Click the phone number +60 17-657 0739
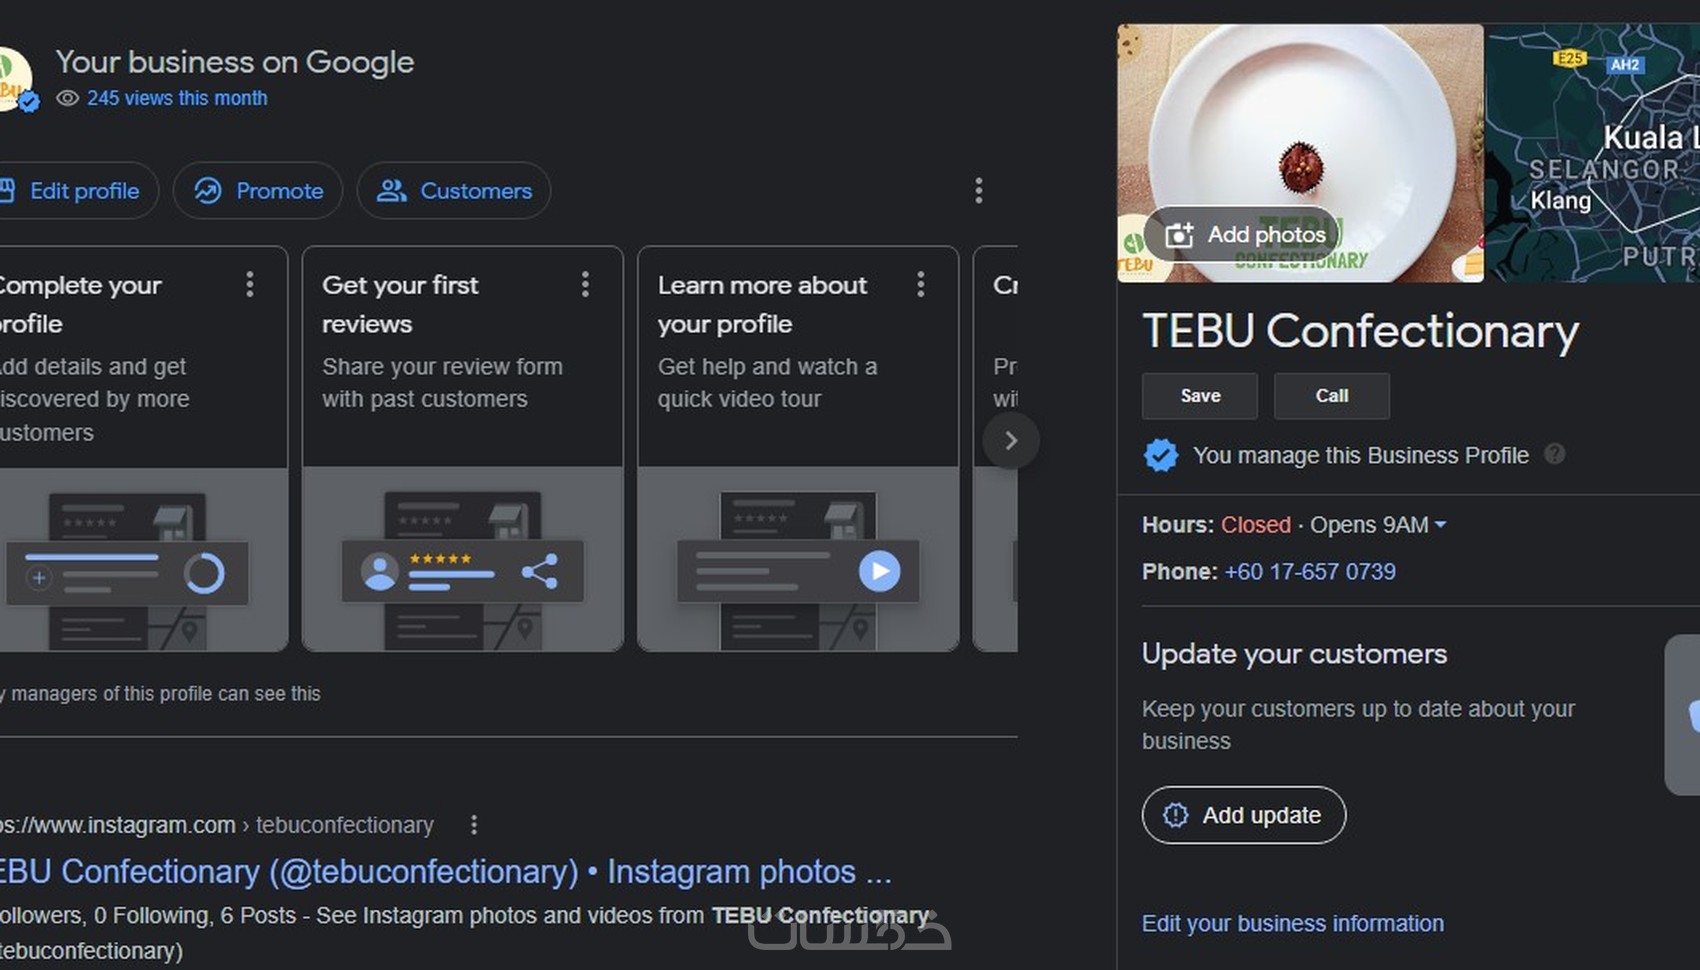Image resolution: width=1700 pixels, height=970 pixels. [x=1309, y=572]
